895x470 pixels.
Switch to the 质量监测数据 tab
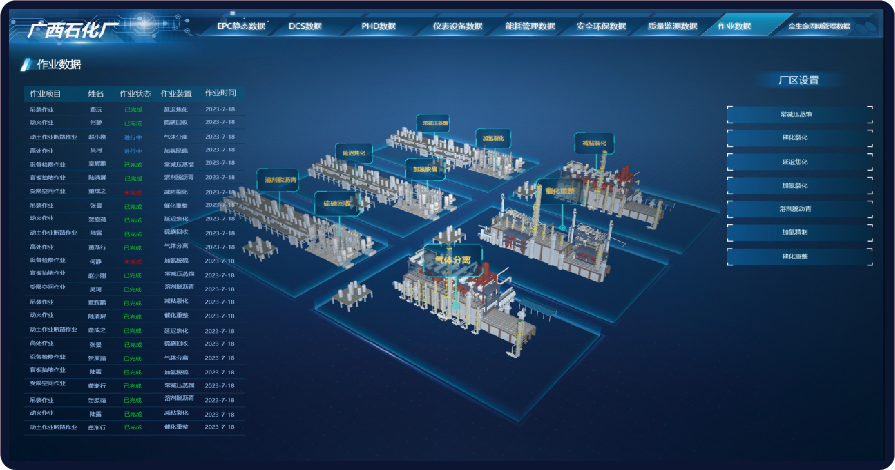click(673, 26)
